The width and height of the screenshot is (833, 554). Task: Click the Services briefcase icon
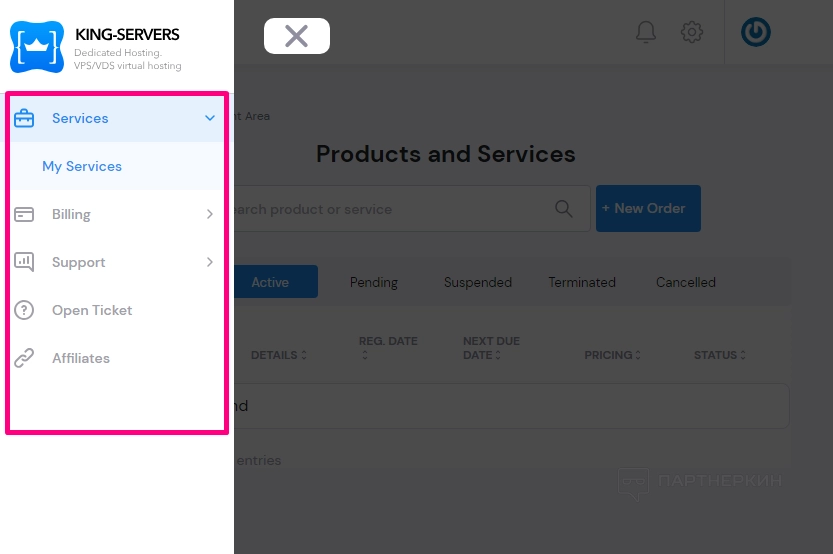tap(24, 118)
